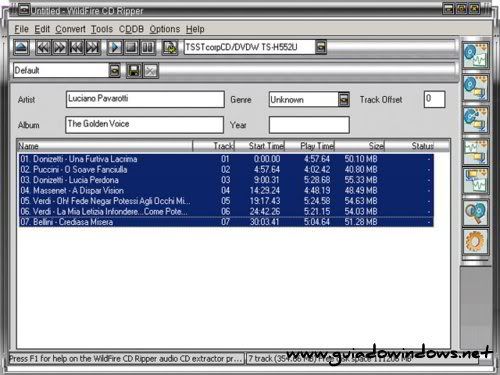The height and width of the screenshot is (375, 500).
Task: Click second sidebar icon, CD to file
Action: [x=476, y=88]
